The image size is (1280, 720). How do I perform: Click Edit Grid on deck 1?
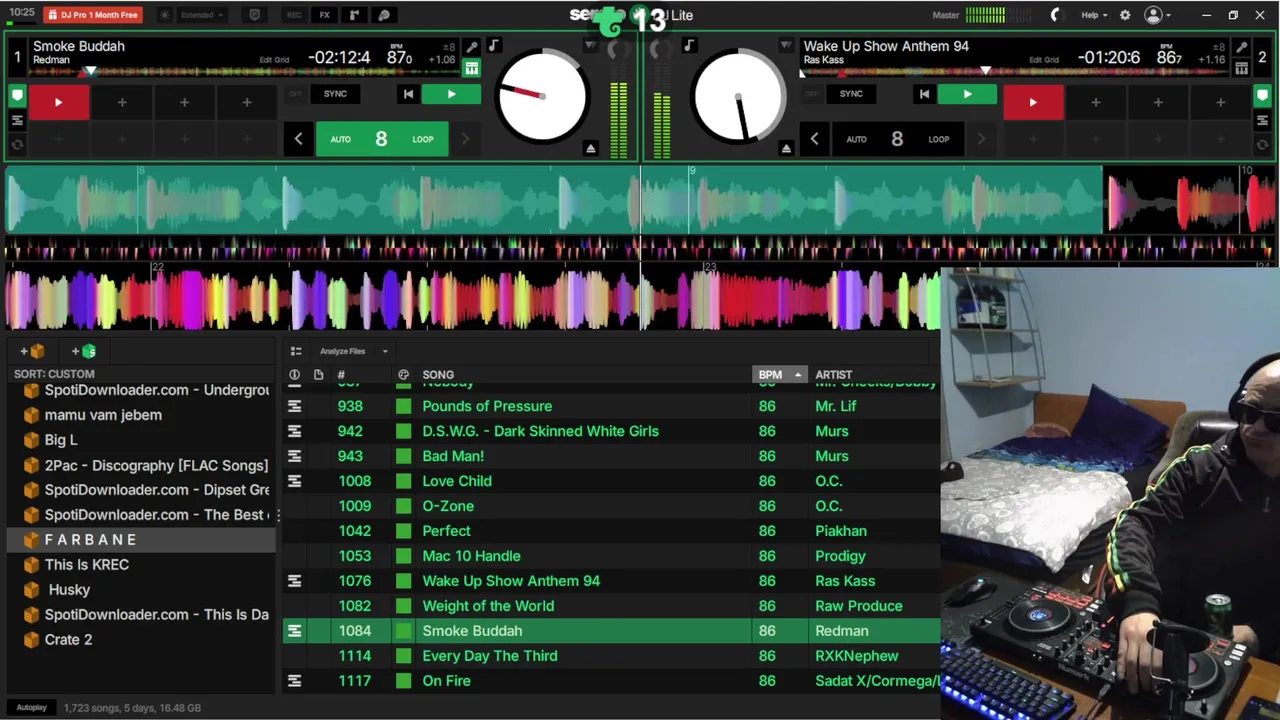(x=274, y=60)
